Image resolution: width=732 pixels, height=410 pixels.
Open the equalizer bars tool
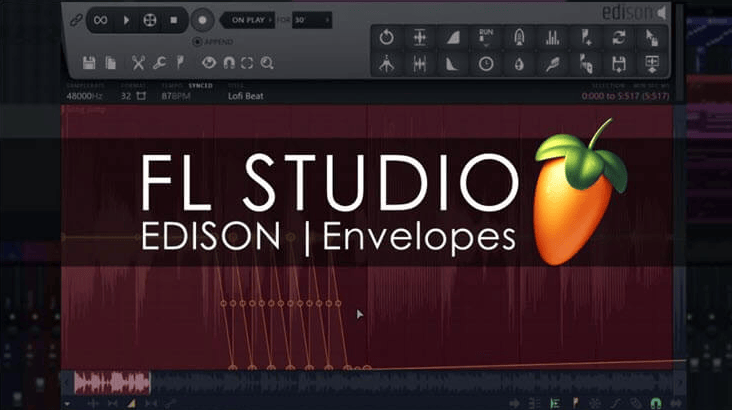(x=552, y=37)
